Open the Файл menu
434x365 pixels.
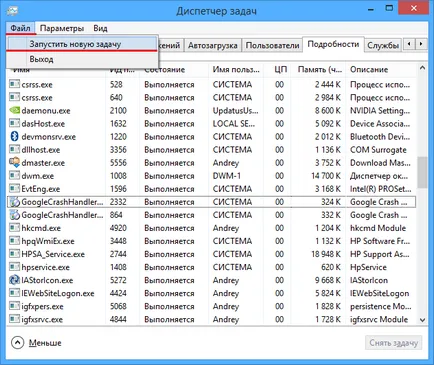pos(20,28)
